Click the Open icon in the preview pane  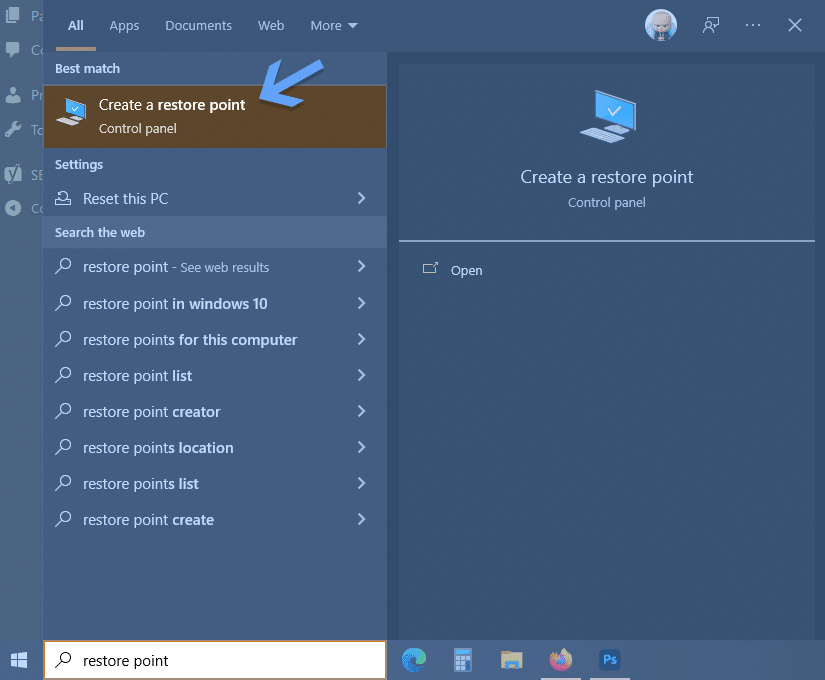point(430,268)
